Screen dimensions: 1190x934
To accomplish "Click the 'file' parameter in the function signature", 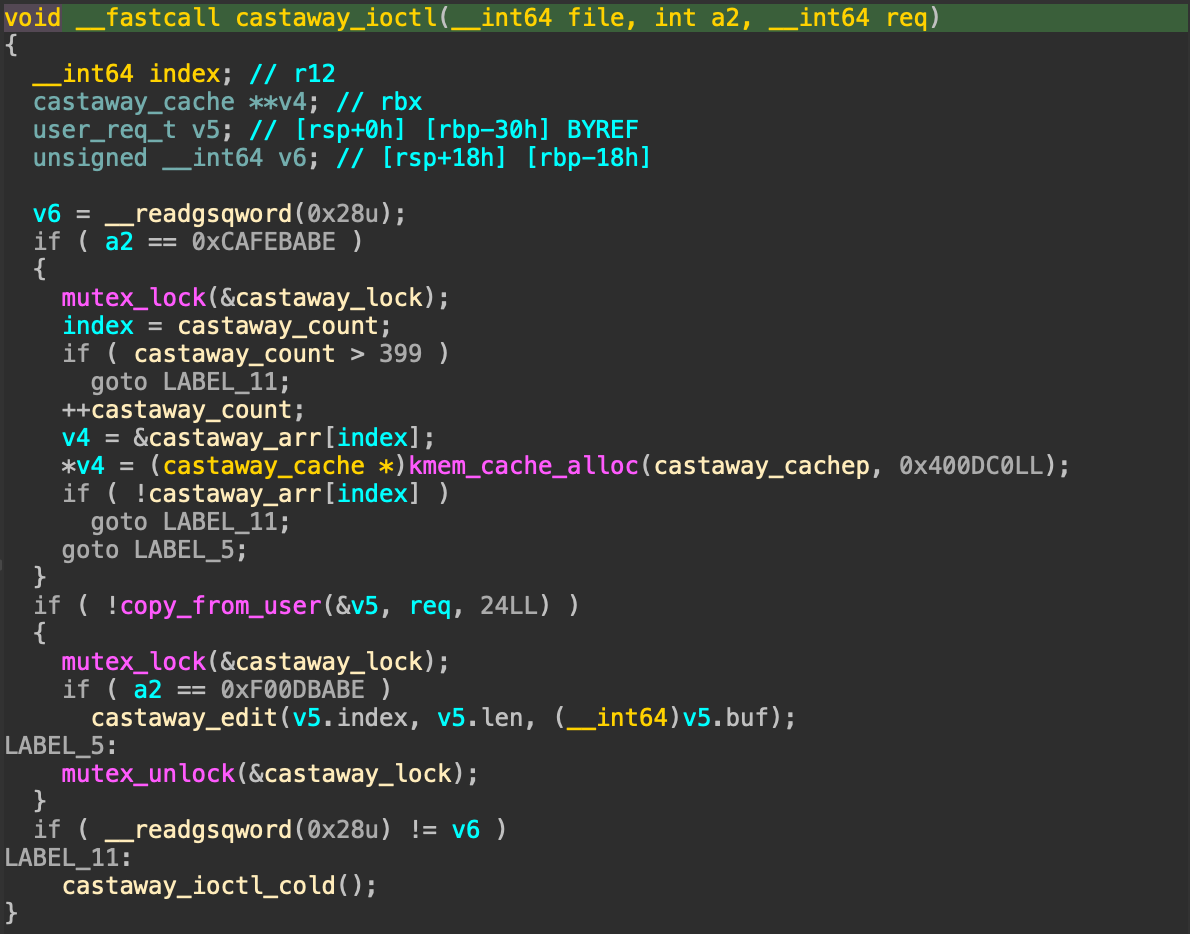I will click(x=596, y=17).
